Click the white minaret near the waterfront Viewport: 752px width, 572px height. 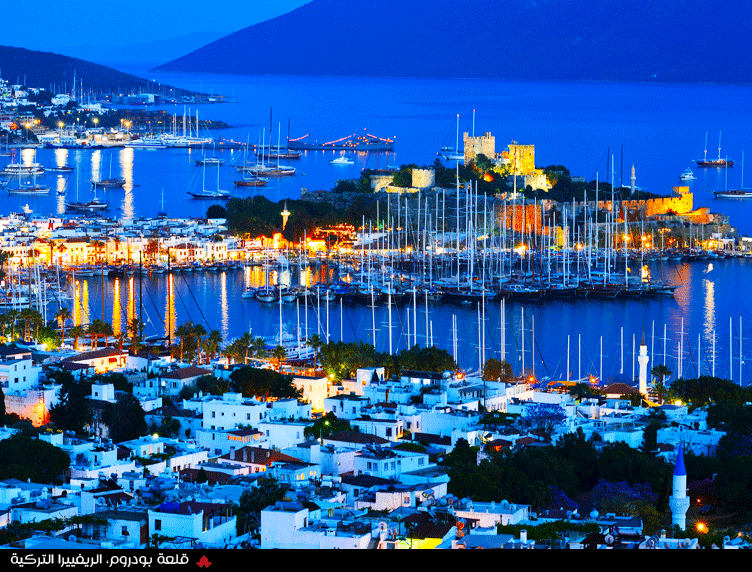[x=642, y=367]
